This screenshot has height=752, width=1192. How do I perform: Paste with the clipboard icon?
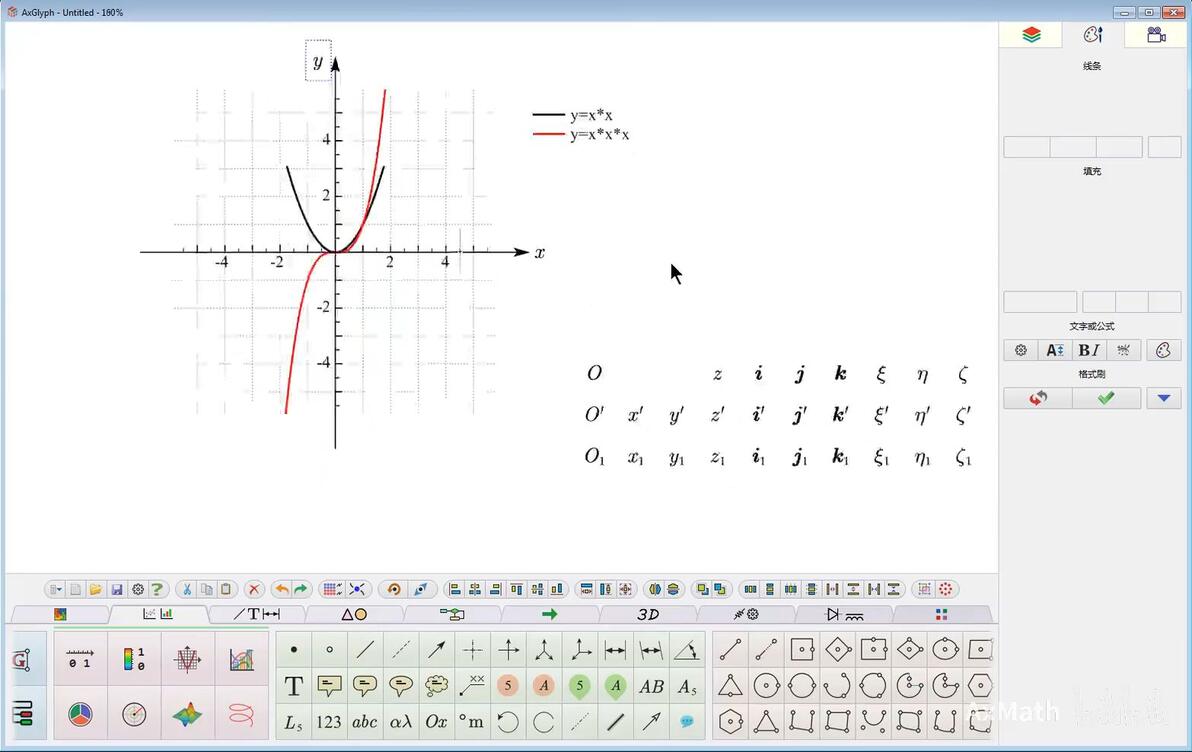tap(226, 589)
